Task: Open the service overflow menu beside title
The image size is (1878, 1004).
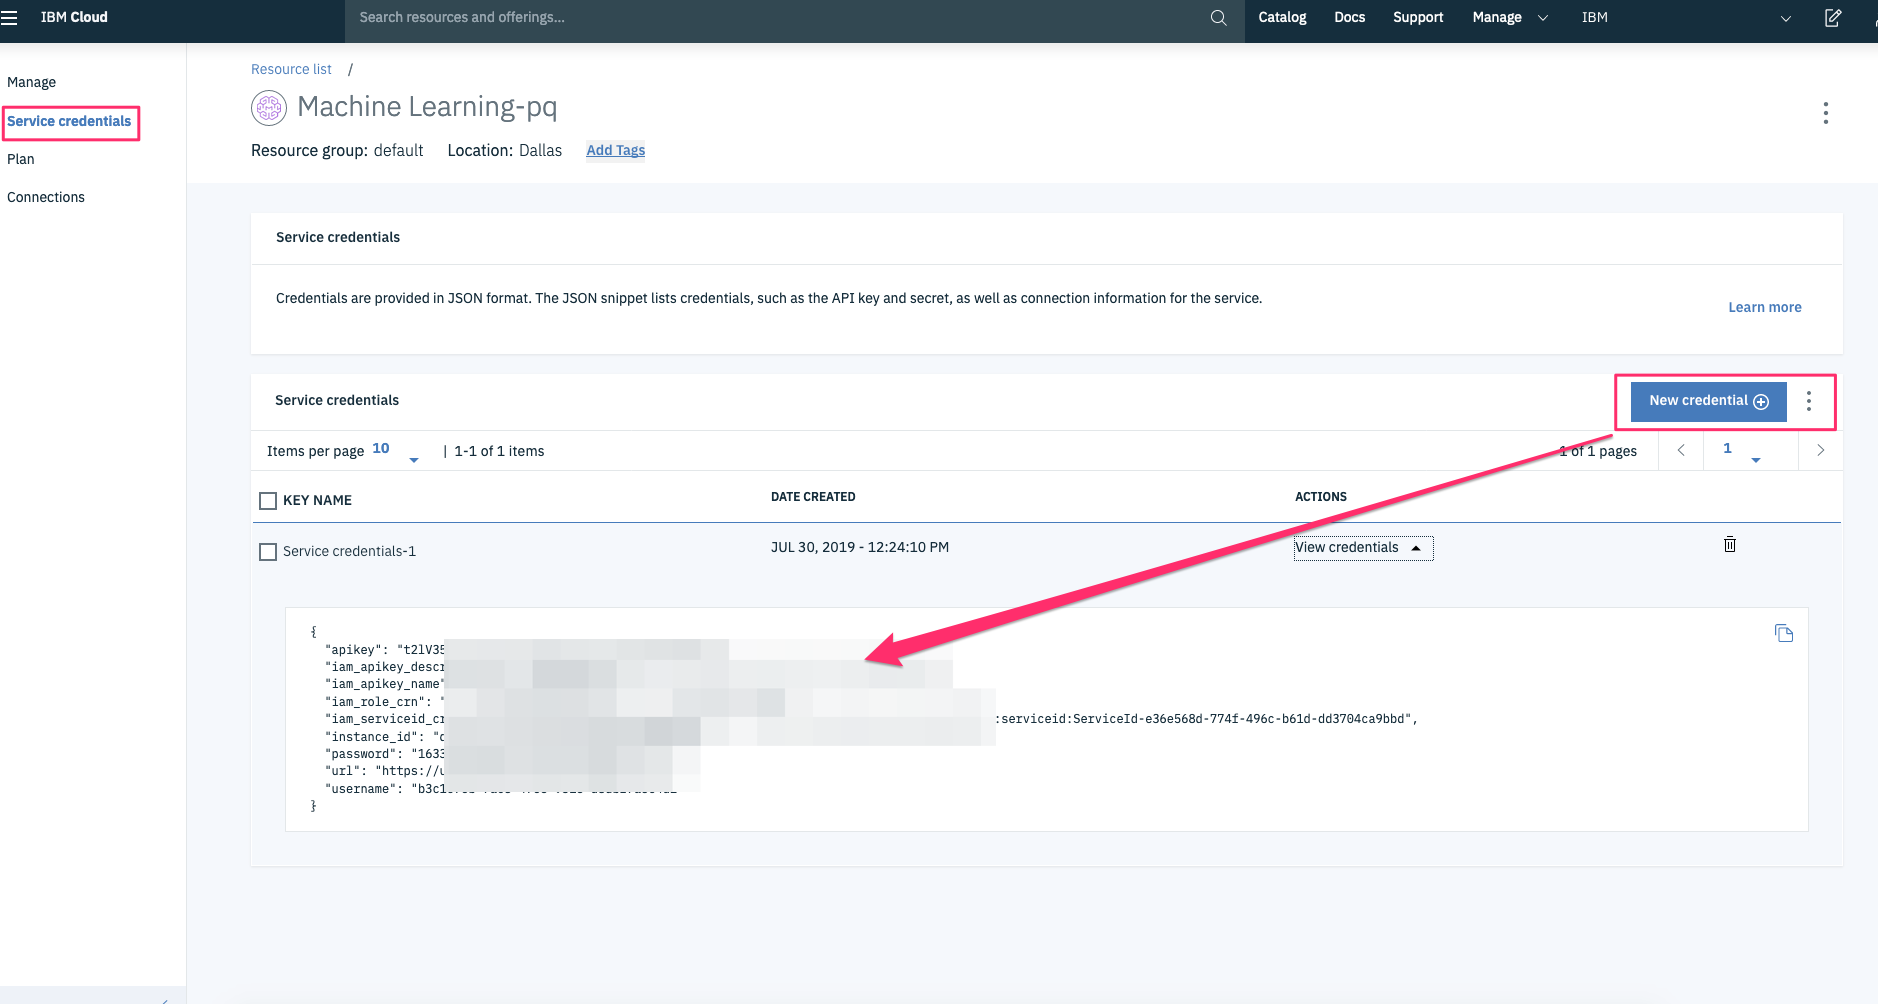Action: pyautogui.click(x=1826, y=113)
